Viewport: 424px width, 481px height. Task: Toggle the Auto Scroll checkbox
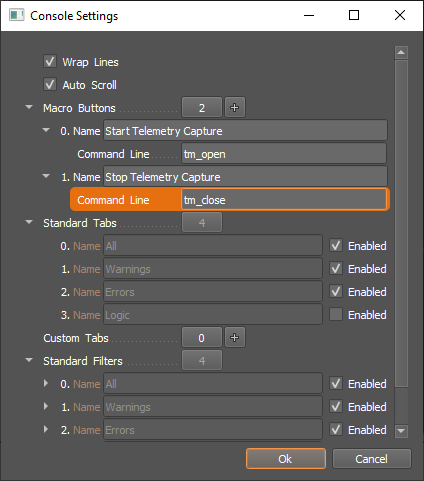point(50,84)
